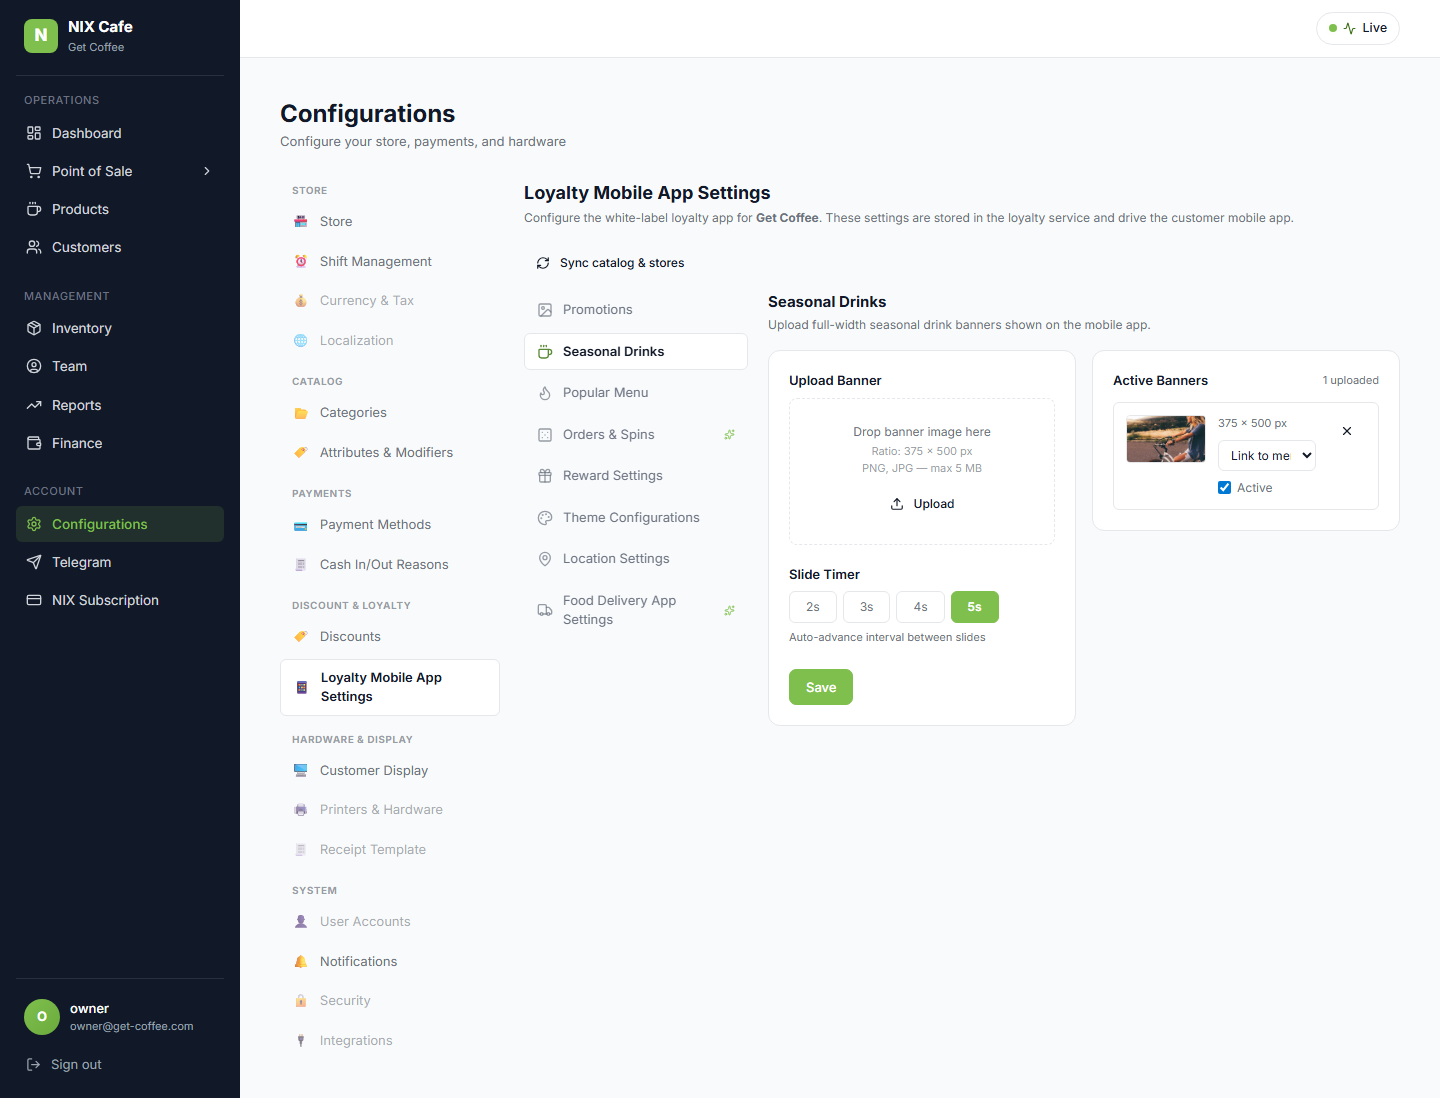The height and width of the screenshot is (1098, 1440).
Task: Expand the Point of Sale chevron
Action: [x=207, y=171]
